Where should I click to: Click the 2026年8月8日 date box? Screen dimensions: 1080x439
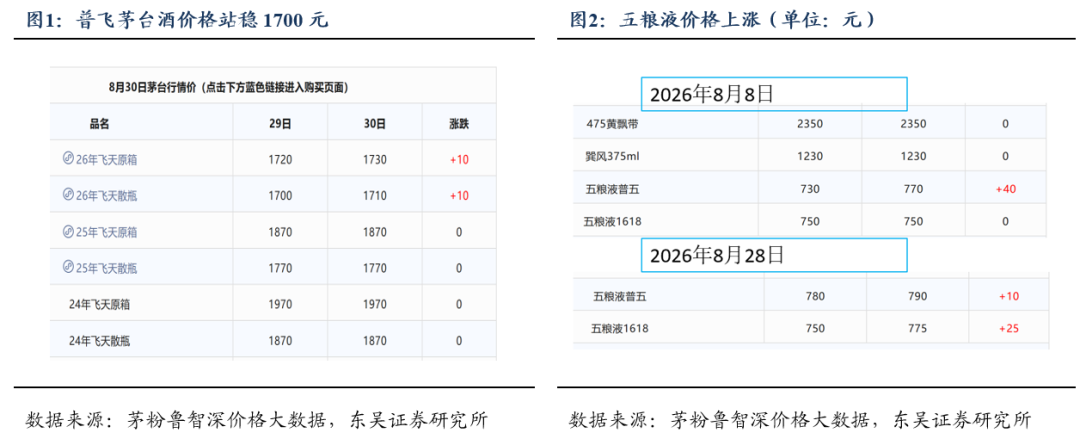[x=774, y=94]
